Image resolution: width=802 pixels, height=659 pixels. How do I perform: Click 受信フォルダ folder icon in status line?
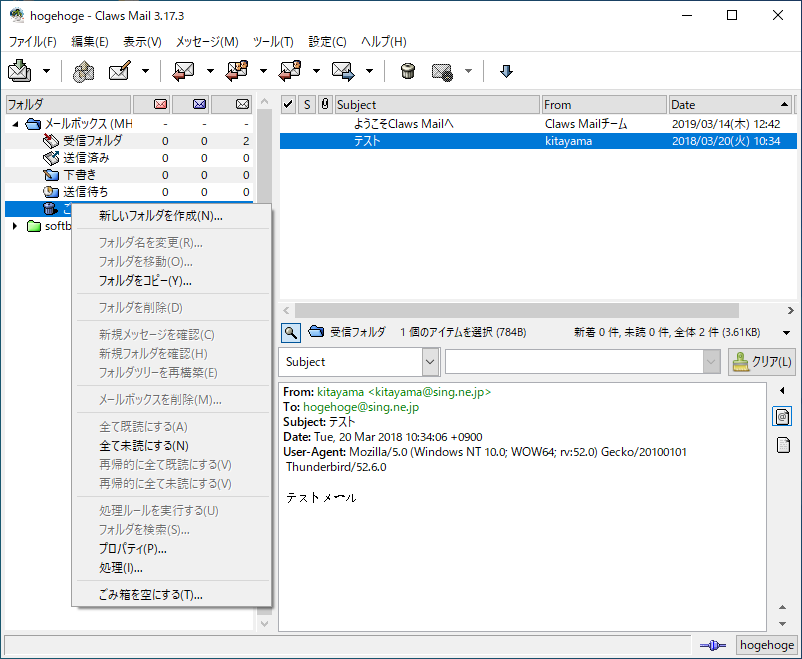316,332
